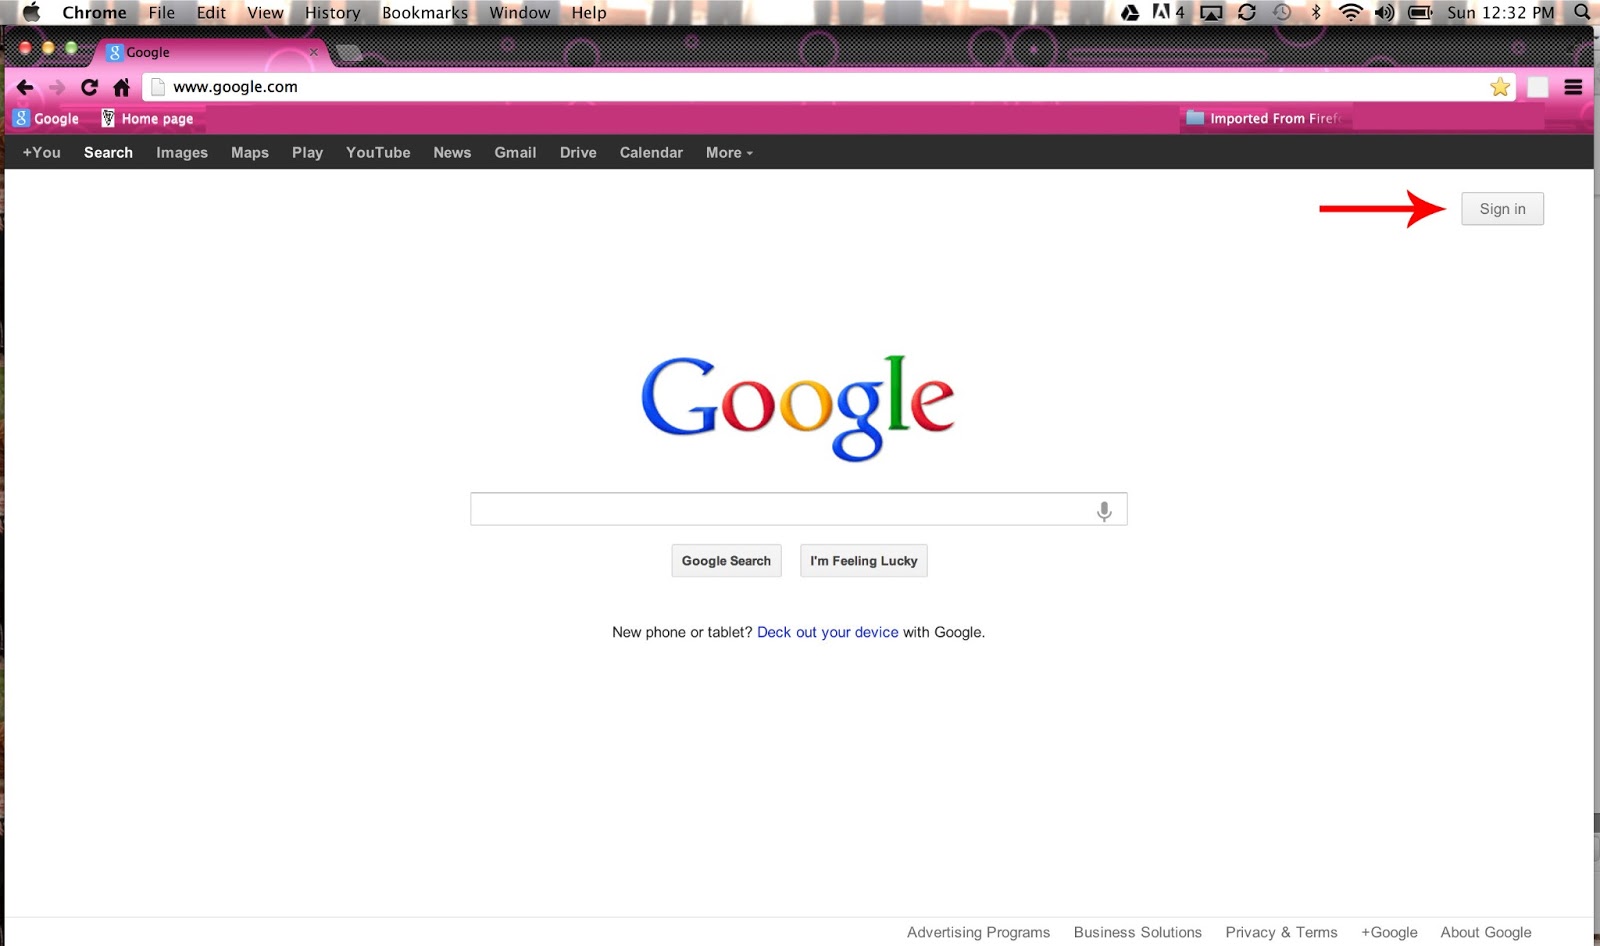
Task: Click the Google Search button
Action: pyautogui.click(x=726, y=561)
